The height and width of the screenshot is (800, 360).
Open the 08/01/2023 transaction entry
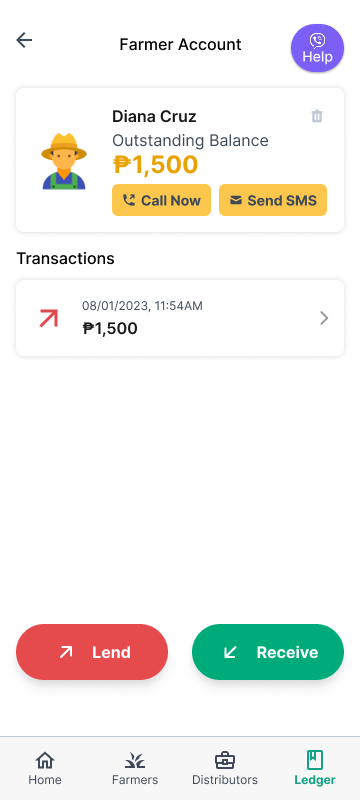click(180, 318)
